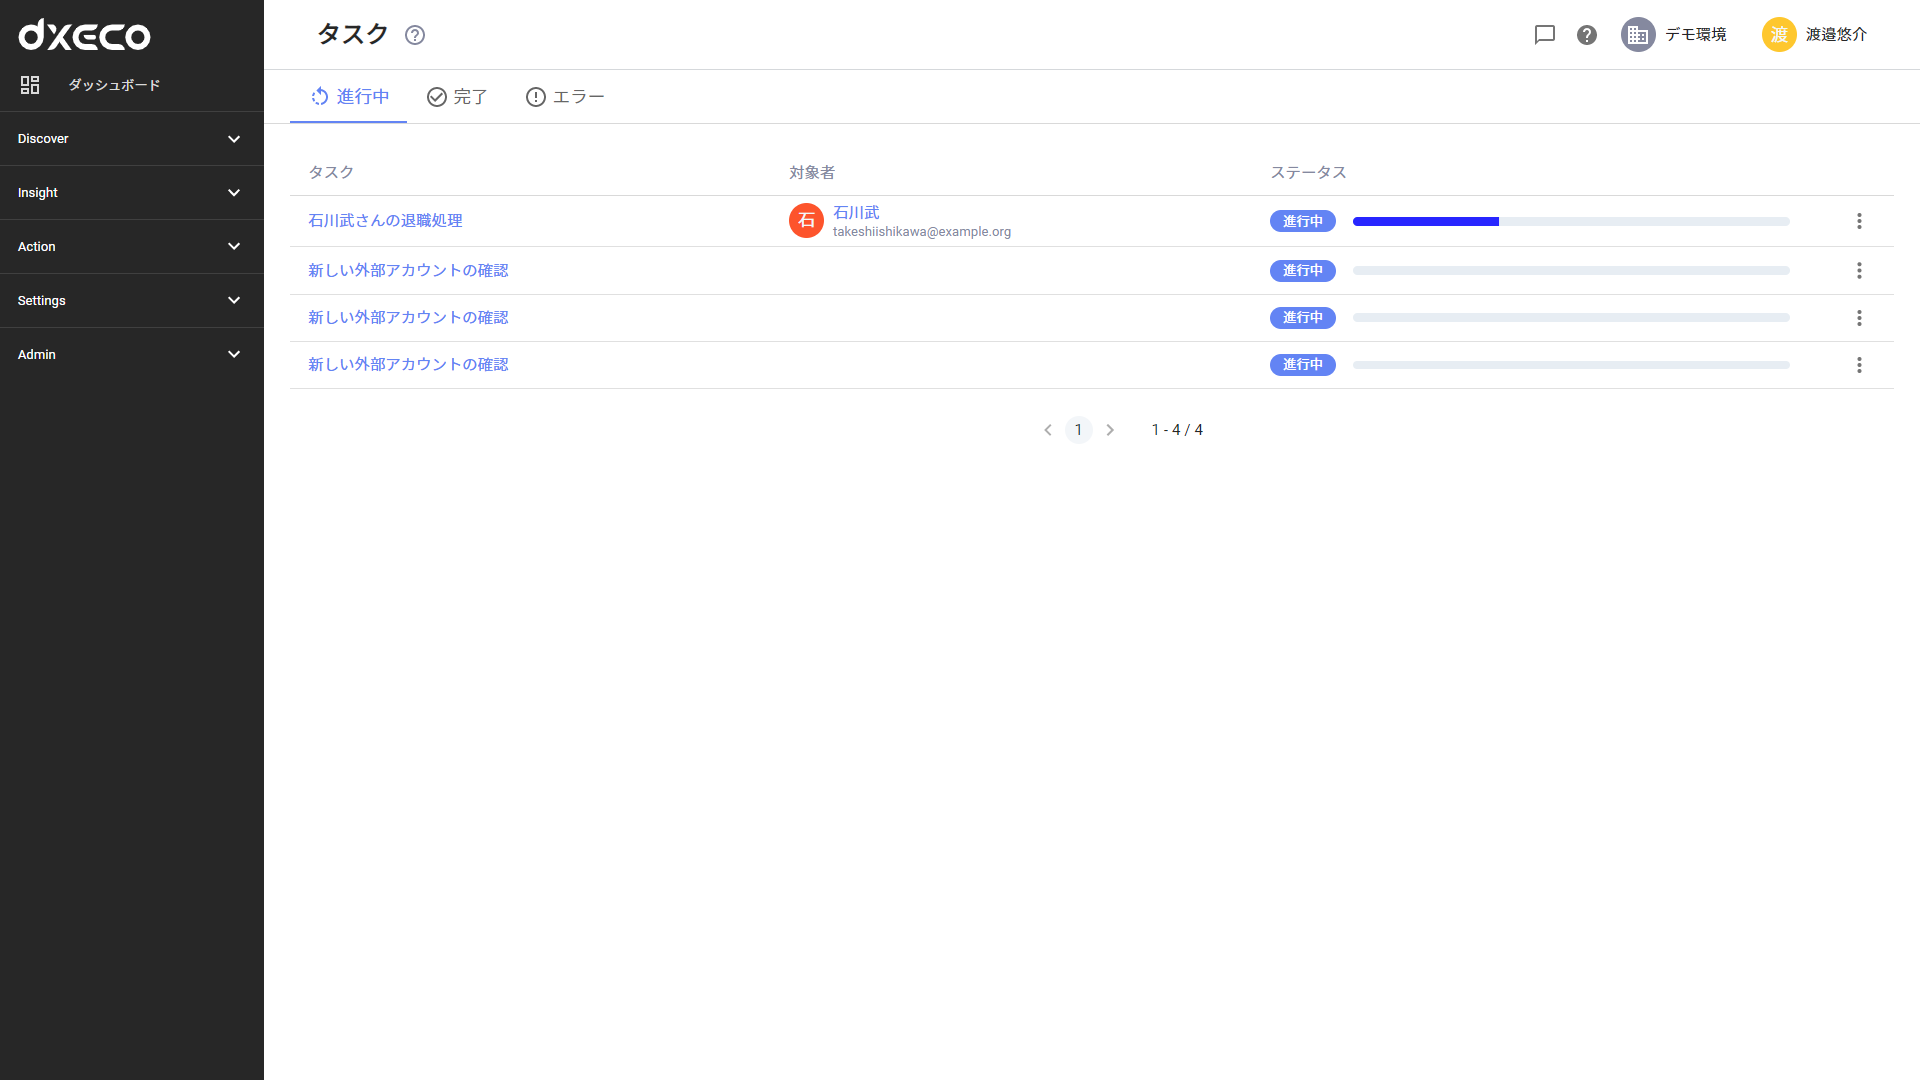Drag the progress bar for 石川武さんの退職処理
1920x1080 pixels.
click(1569, 220)
